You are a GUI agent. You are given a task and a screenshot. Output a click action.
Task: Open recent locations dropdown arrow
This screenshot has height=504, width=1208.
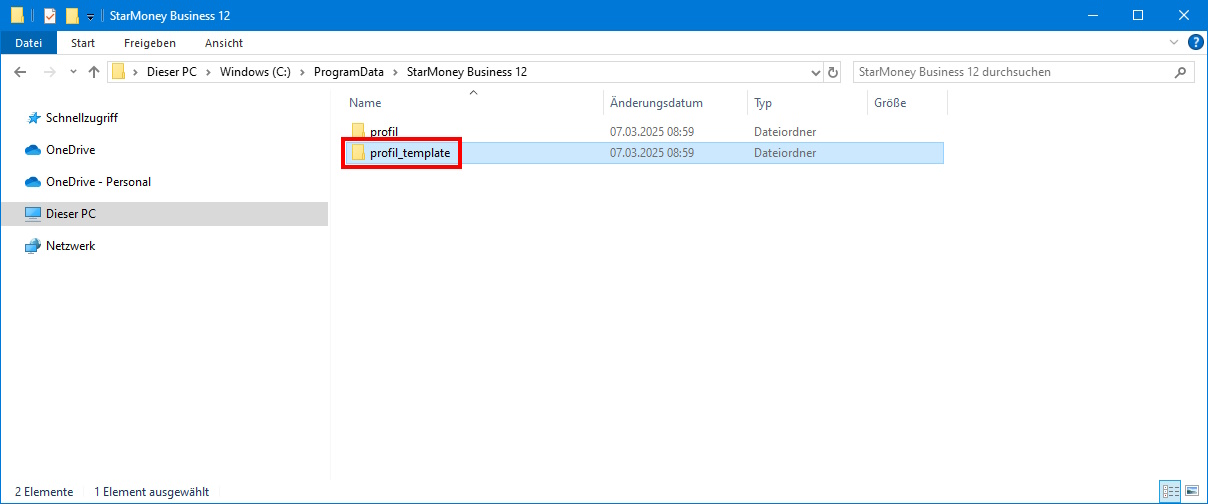[x=73, y=73]
